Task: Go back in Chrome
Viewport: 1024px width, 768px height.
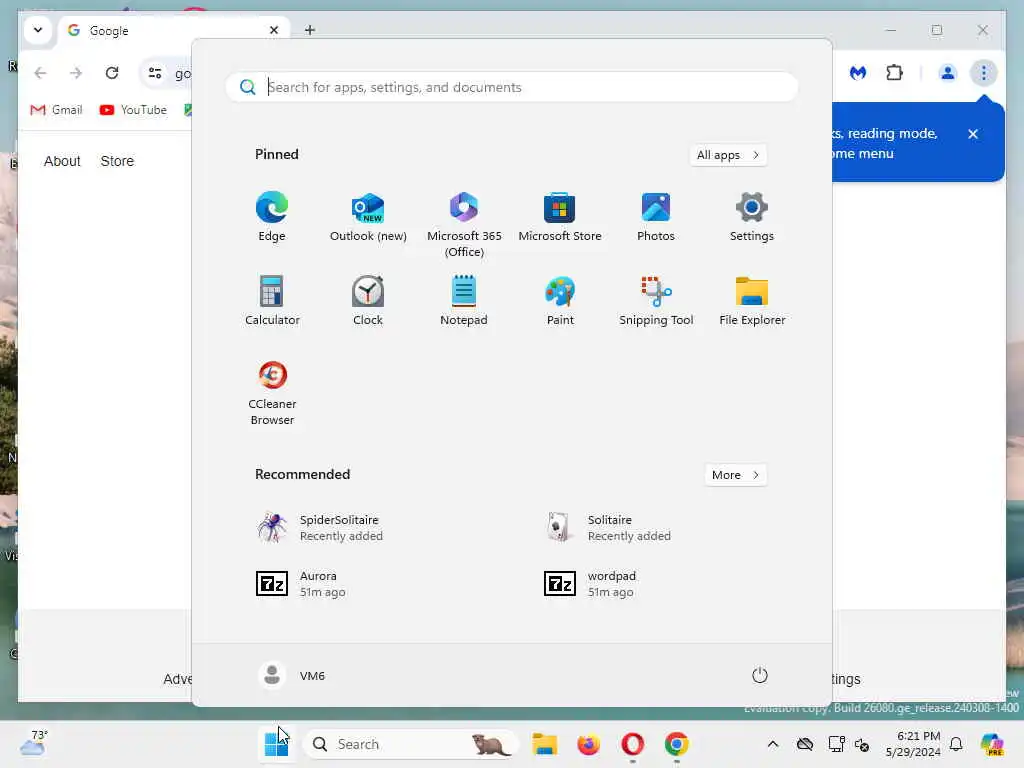Action: coord(40,73)
